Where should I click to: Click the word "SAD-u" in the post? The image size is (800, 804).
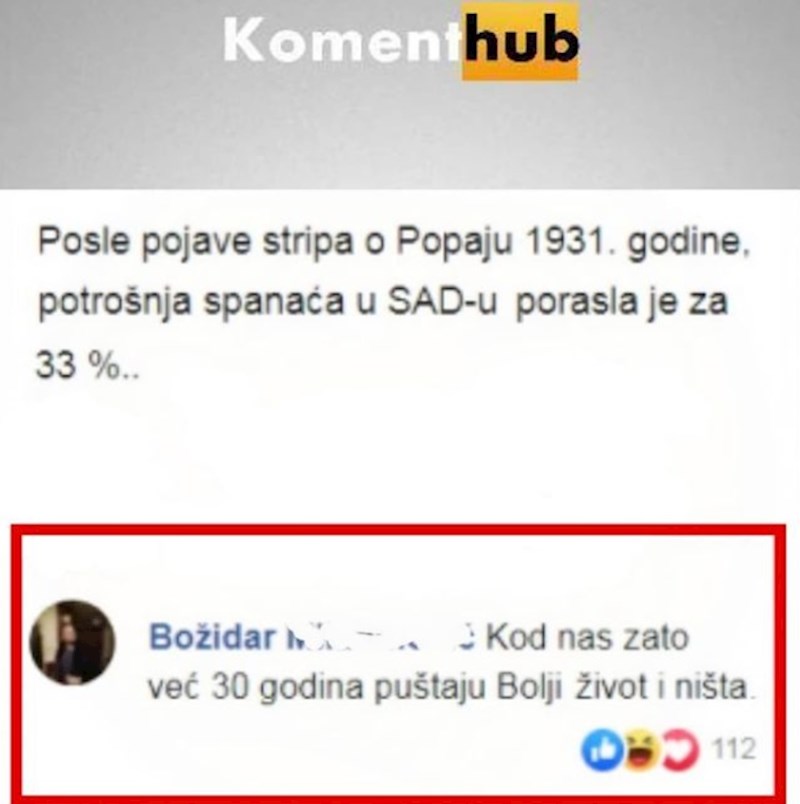(x=442, y=300)
